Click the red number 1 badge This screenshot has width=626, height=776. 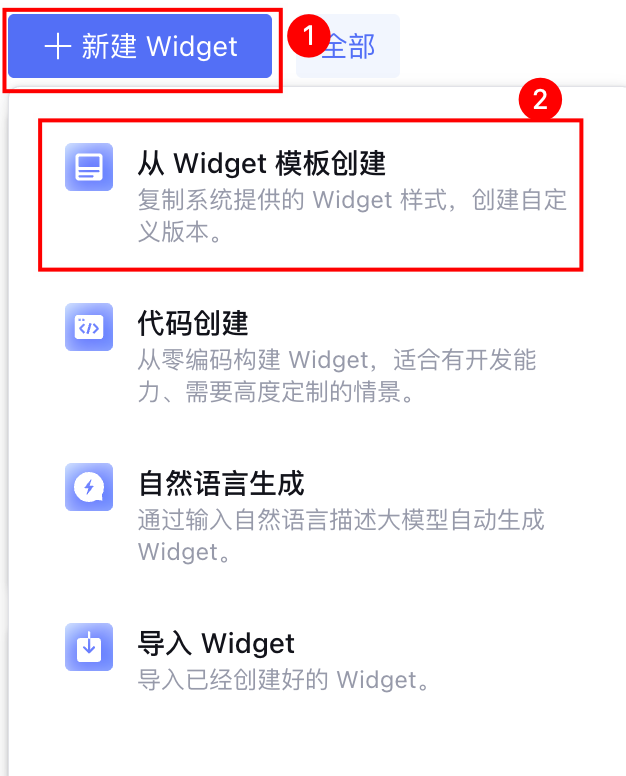309,36
